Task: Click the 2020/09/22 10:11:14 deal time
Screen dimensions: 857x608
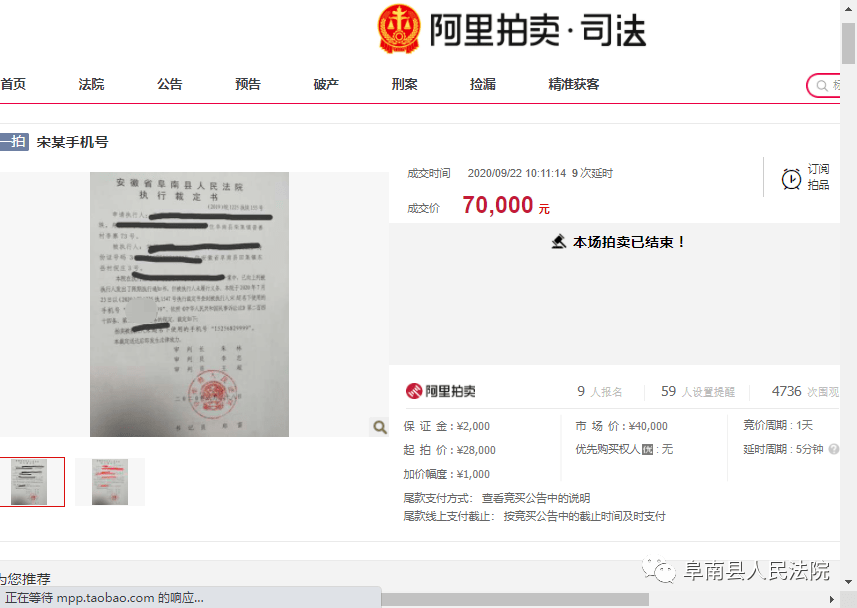Action: coord(516,173)
